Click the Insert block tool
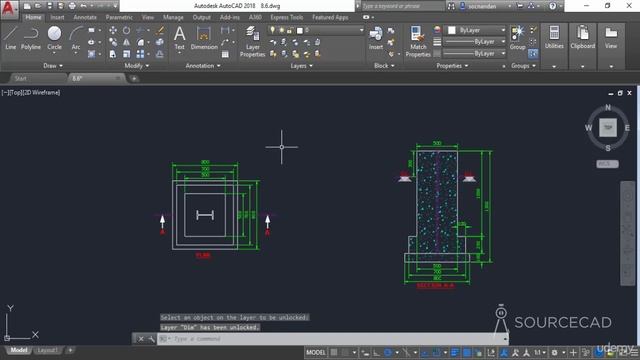The height and width of the screenshot is (360, 640). (x=376, y=38)
